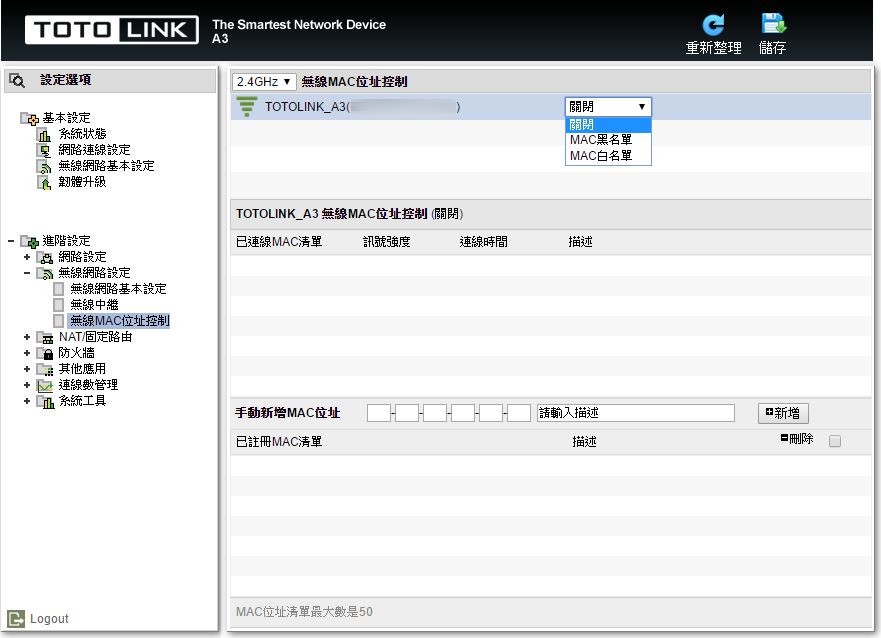
Task: Click the refresh (重新整理) icon
Action: tap(713, 25)
